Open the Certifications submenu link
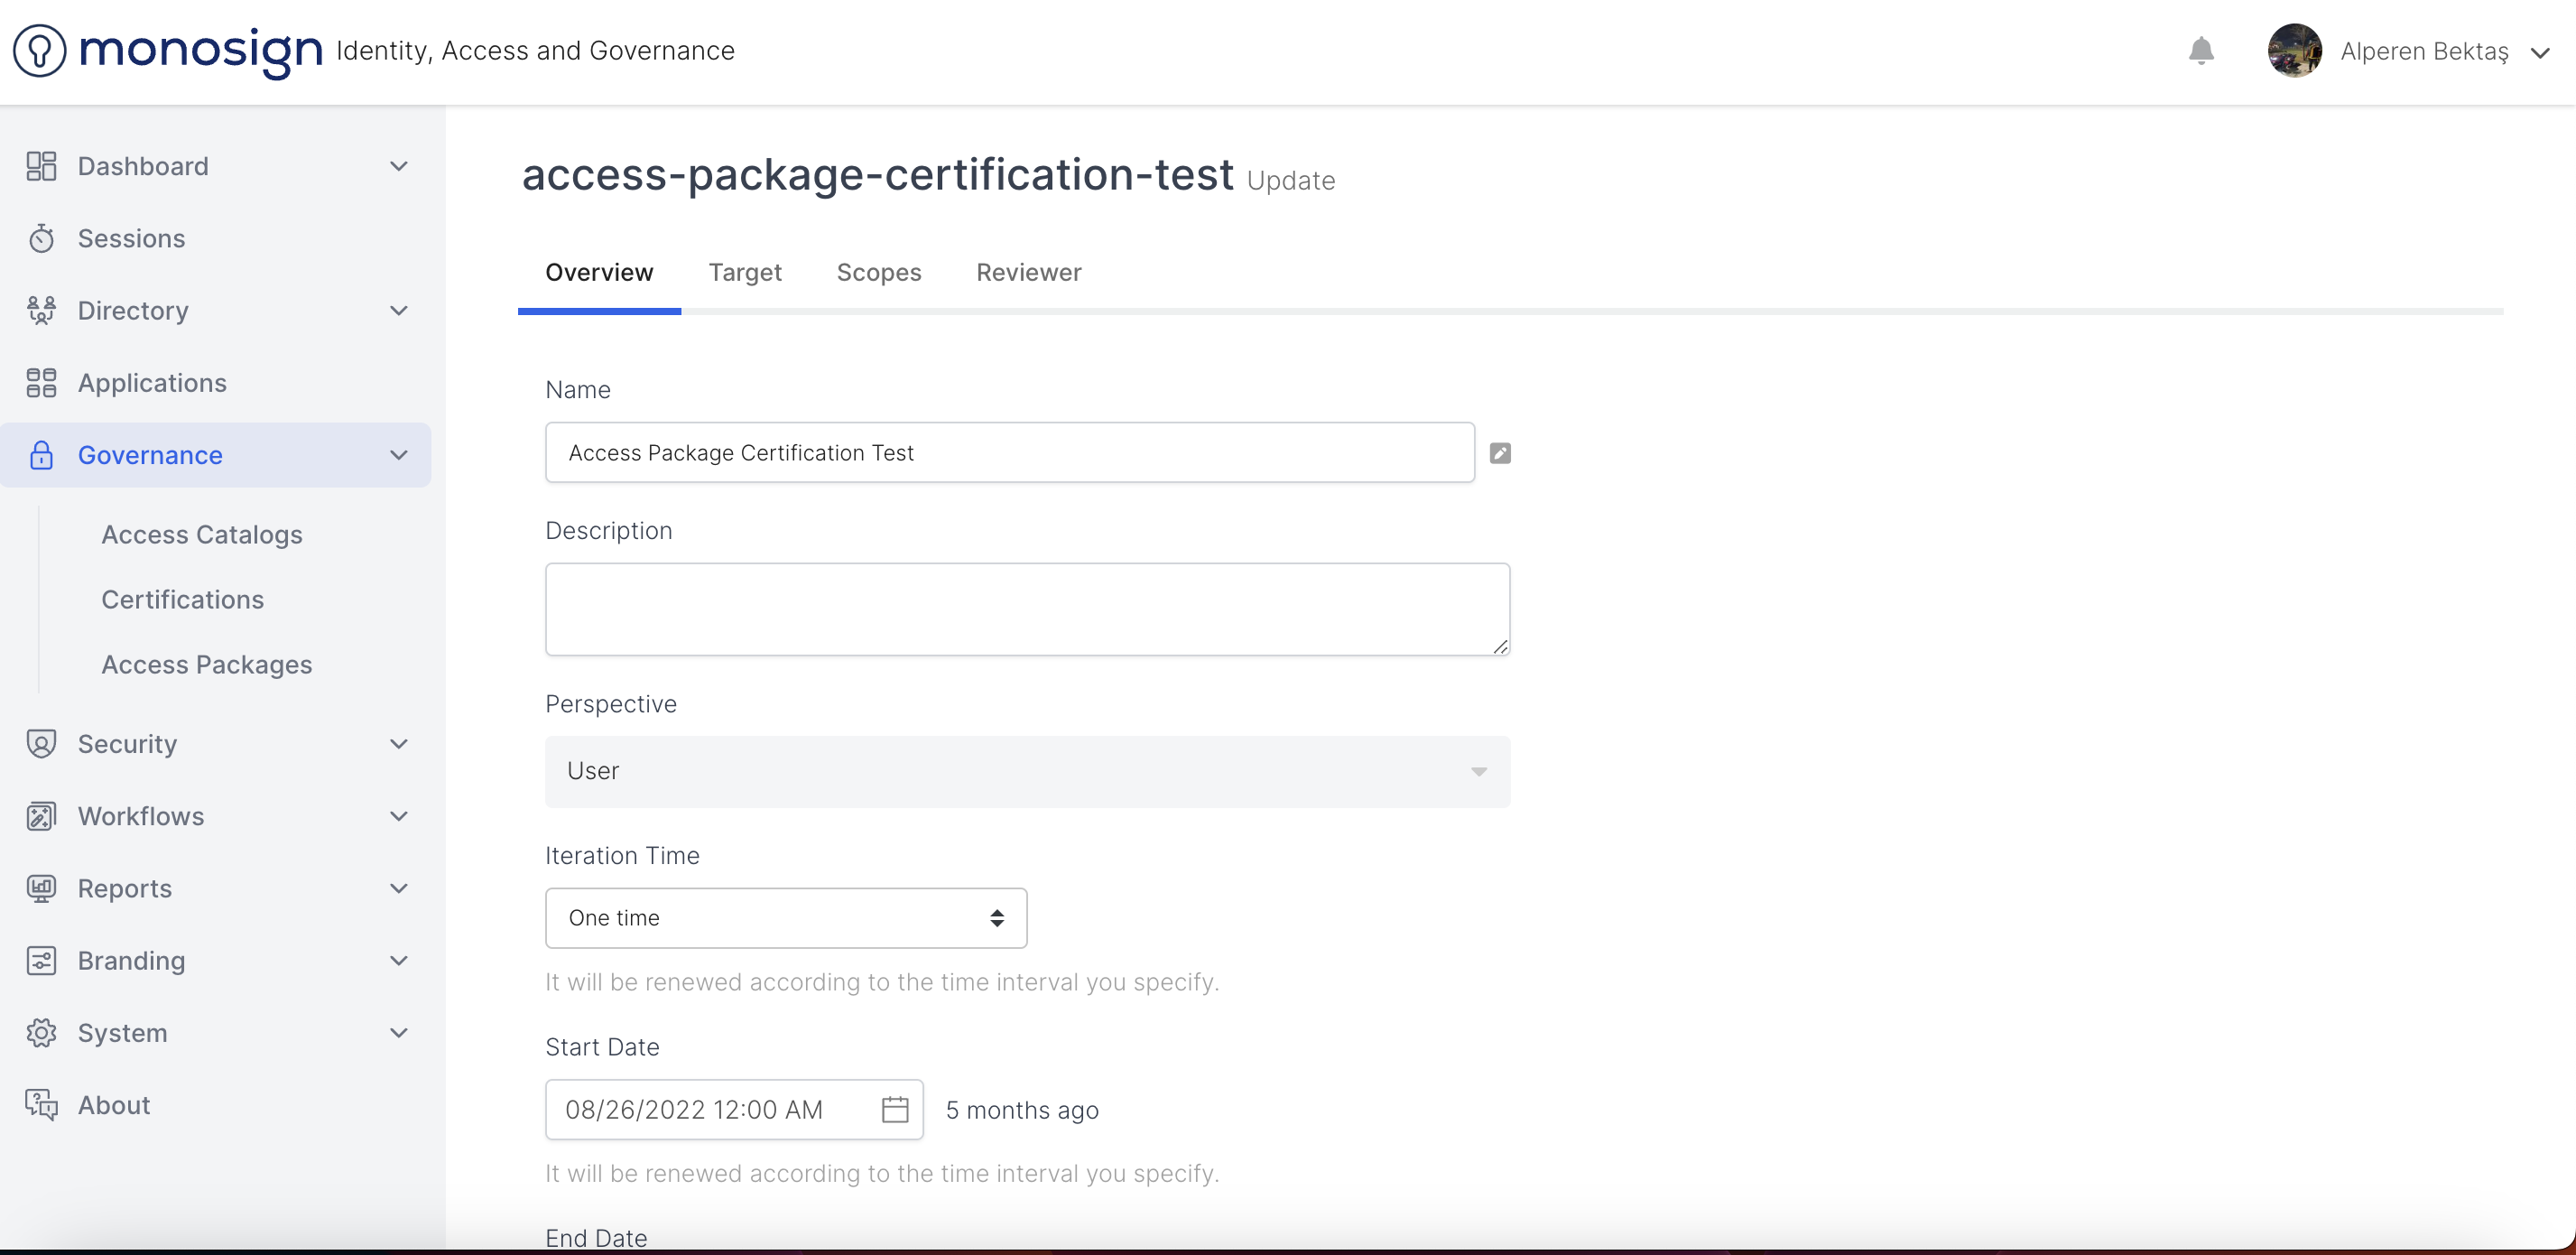2576x1255 pixels. tap(183, 599)
